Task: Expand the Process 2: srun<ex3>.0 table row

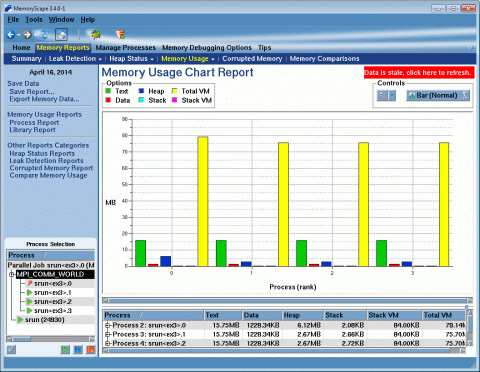Action: pos(107,325)
